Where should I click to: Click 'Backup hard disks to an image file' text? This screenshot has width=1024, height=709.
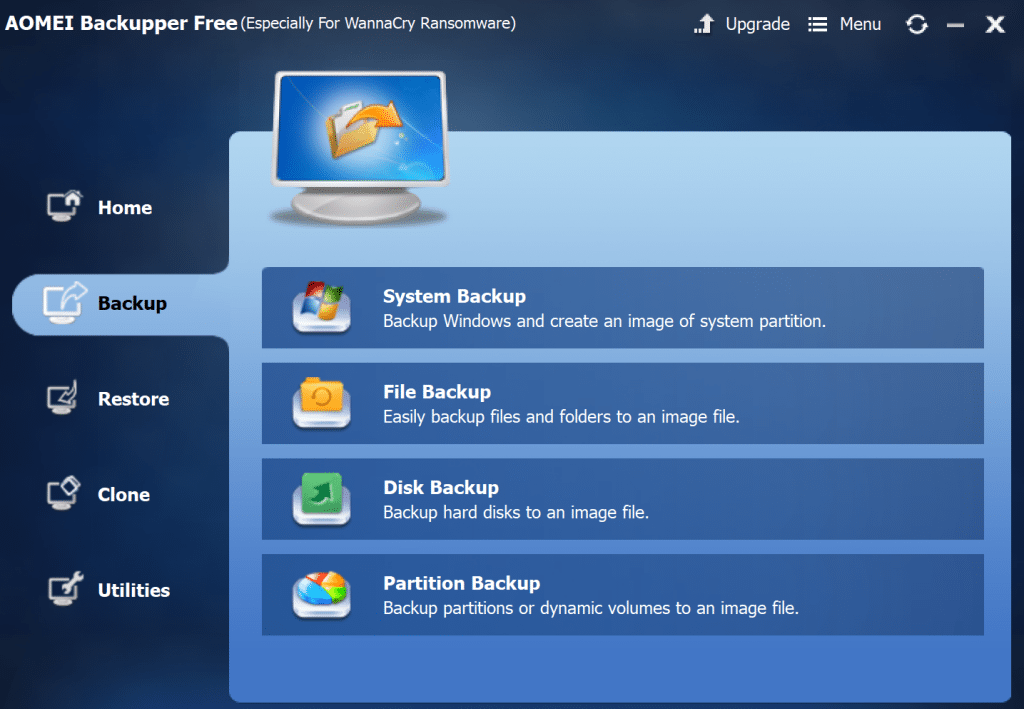tap(516, 512)
